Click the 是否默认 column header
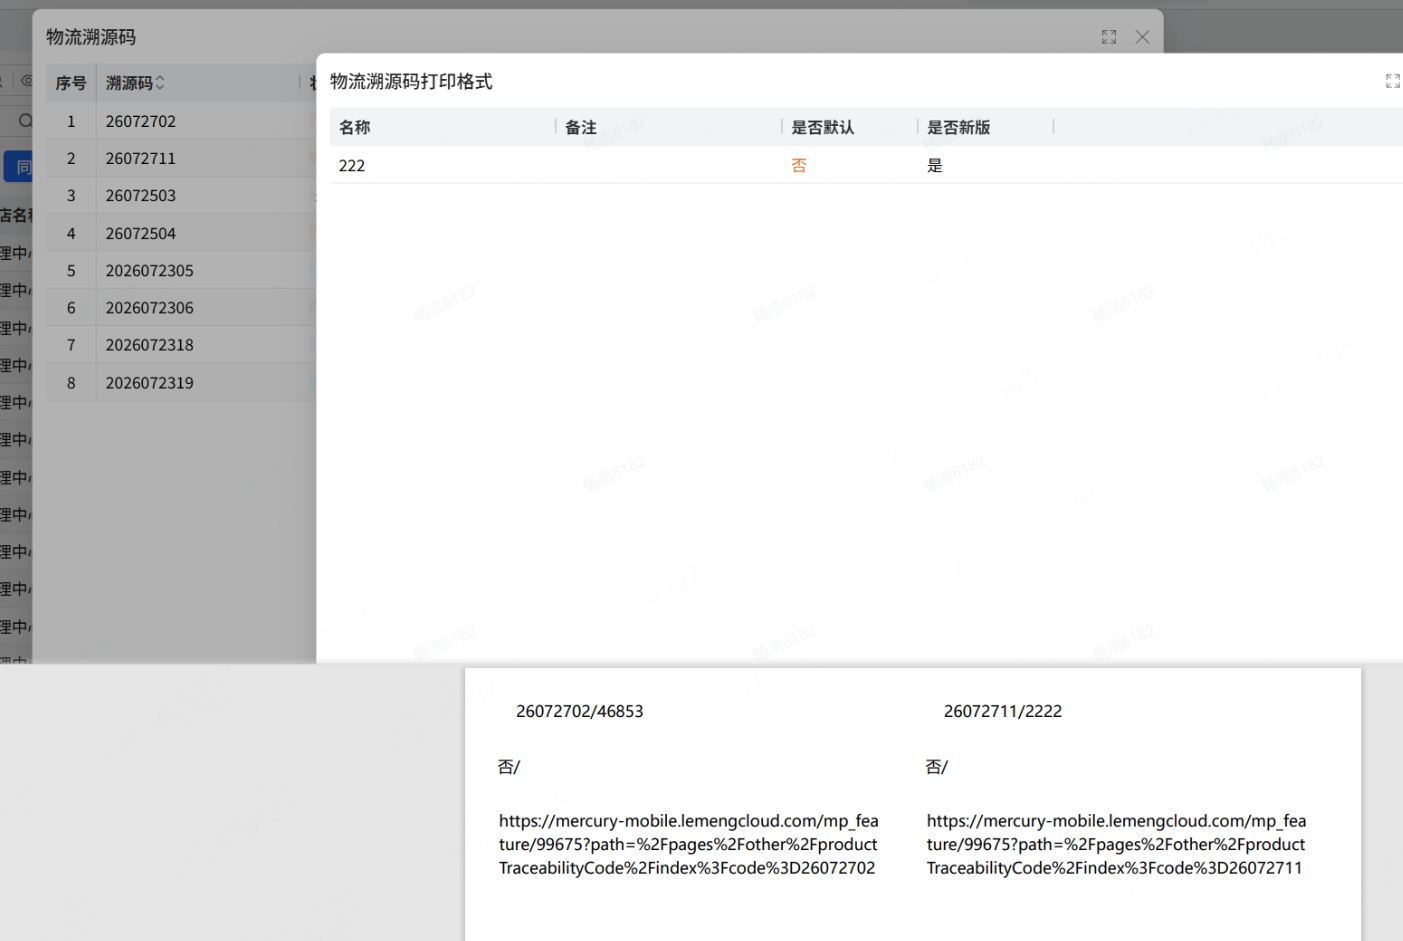This screenshot has width=1403, height=941. (x=823, y=127)
